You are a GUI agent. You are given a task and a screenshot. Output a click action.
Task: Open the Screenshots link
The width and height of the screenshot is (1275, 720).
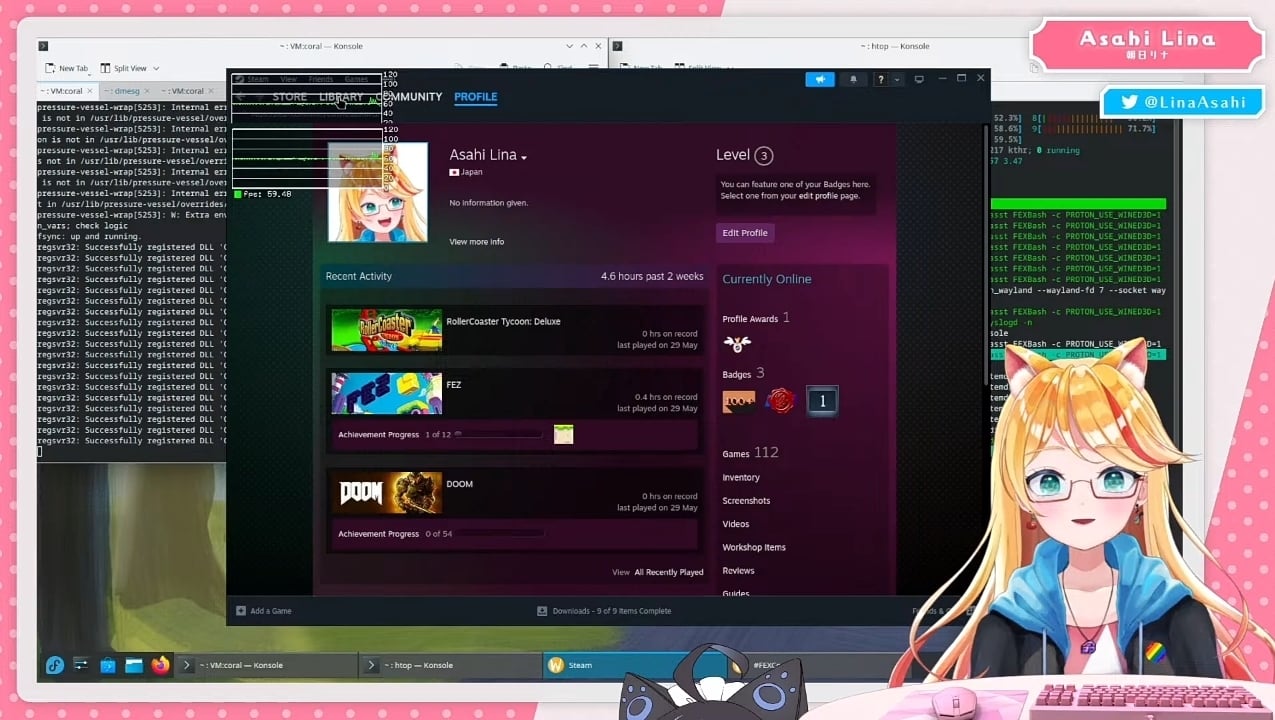click(x=746, y=501)
